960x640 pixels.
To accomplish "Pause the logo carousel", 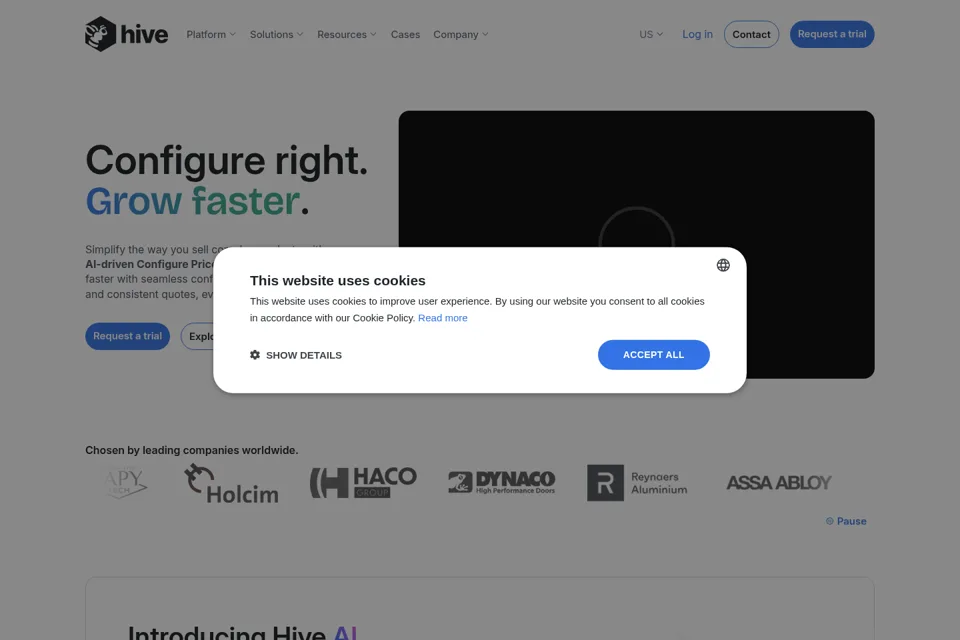I will tap(846, 521).
